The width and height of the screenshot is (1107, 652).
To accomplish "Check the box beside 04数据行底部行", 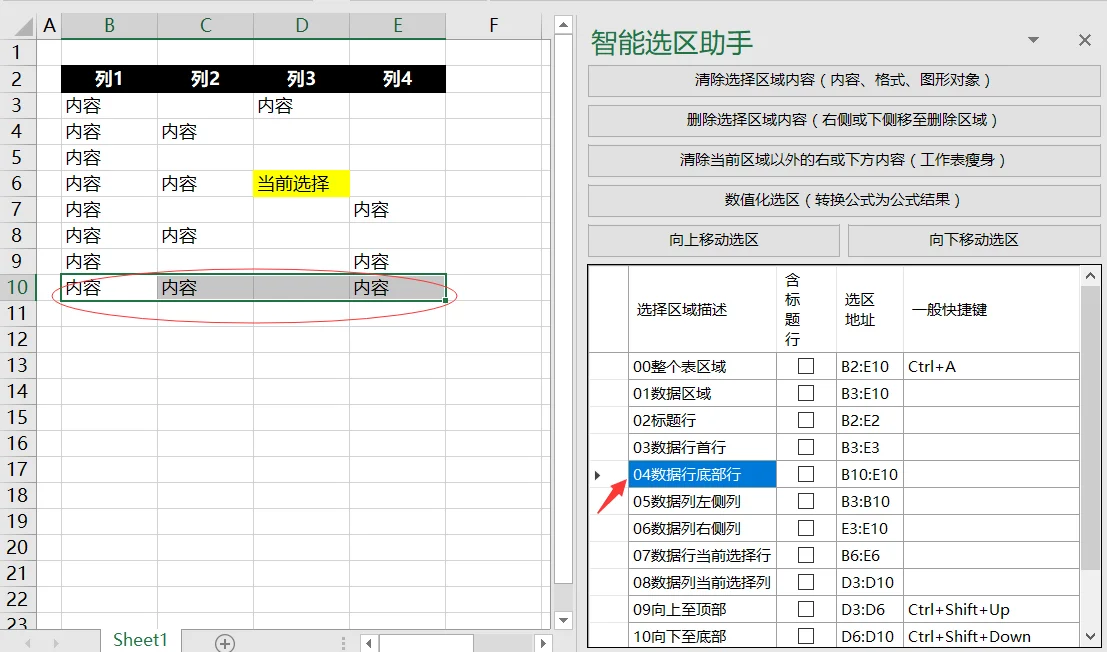I will (x=806, y=474).
